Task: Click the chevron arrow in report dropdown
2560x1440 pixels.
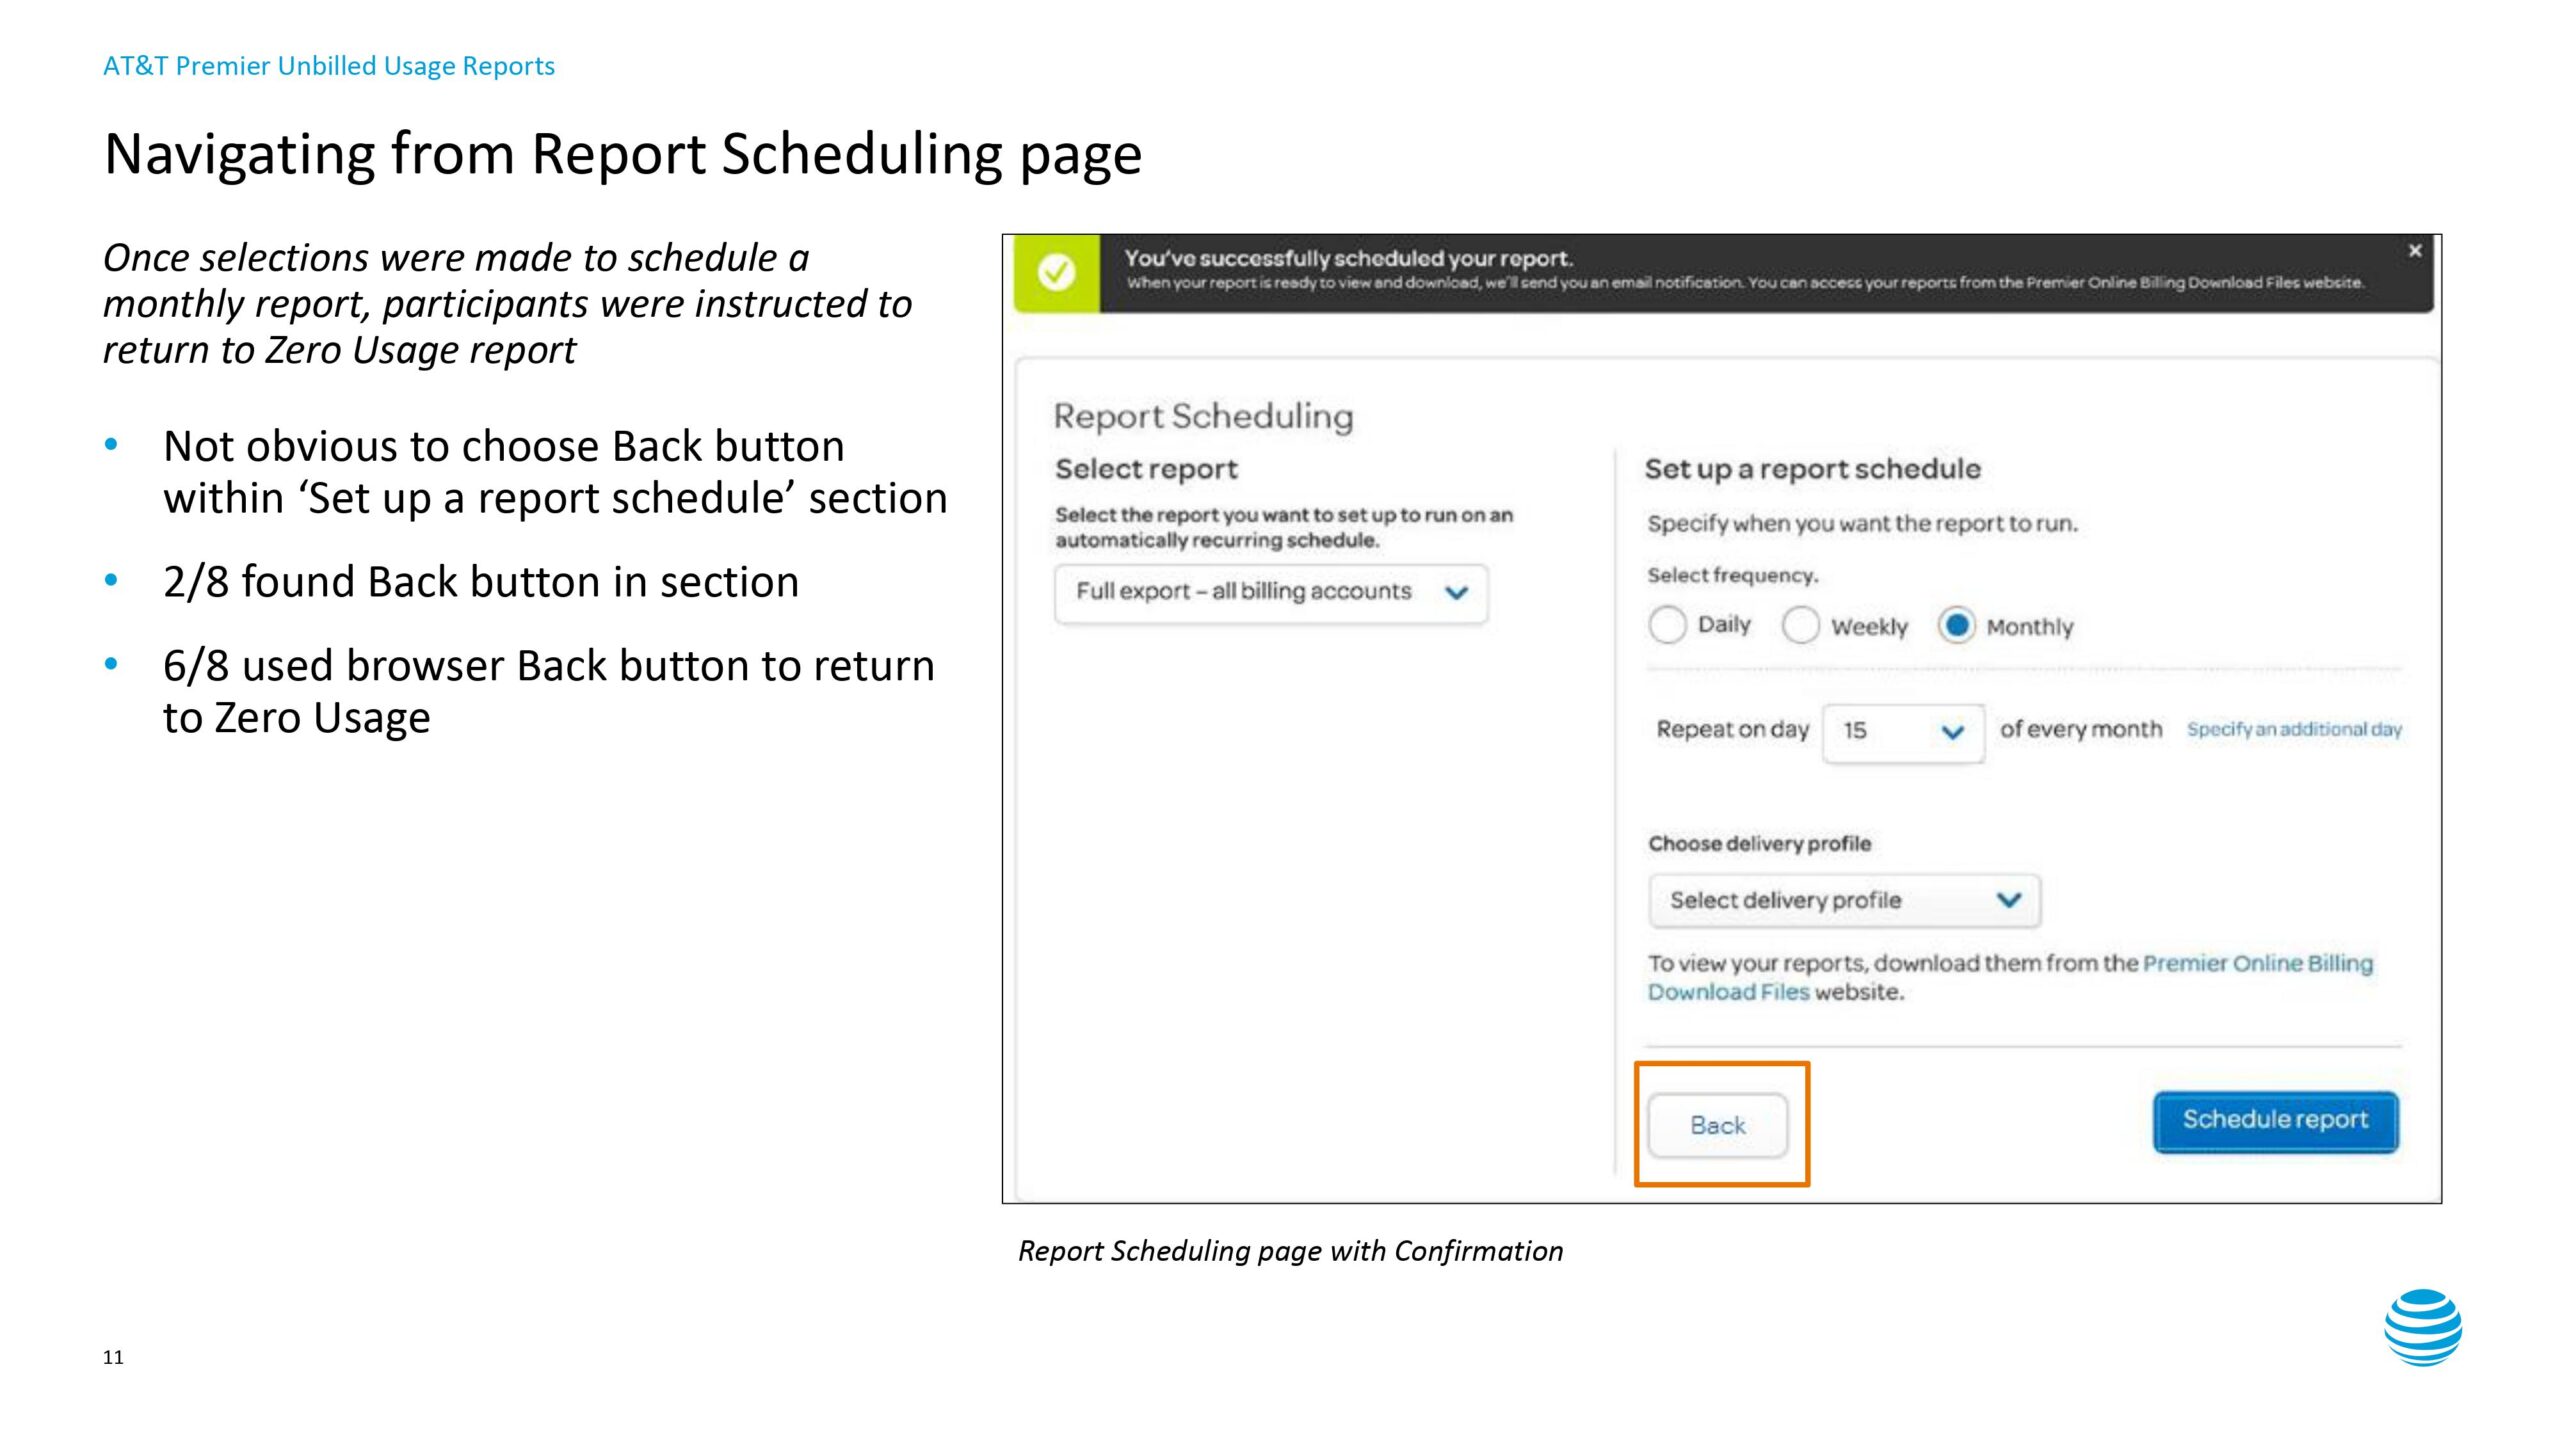Action: coord(1456,593)
